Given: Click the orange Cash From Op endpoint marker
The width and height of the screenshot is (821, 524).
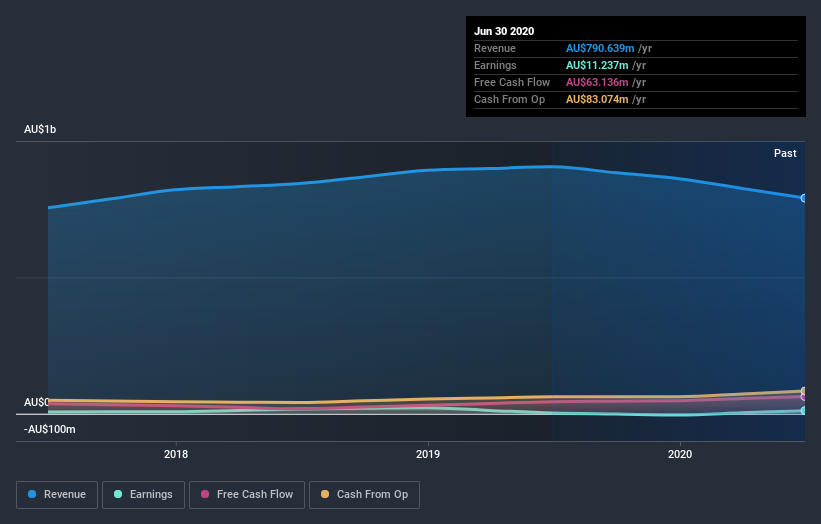Looking at the screenshot, I should [x=804, y=391].
